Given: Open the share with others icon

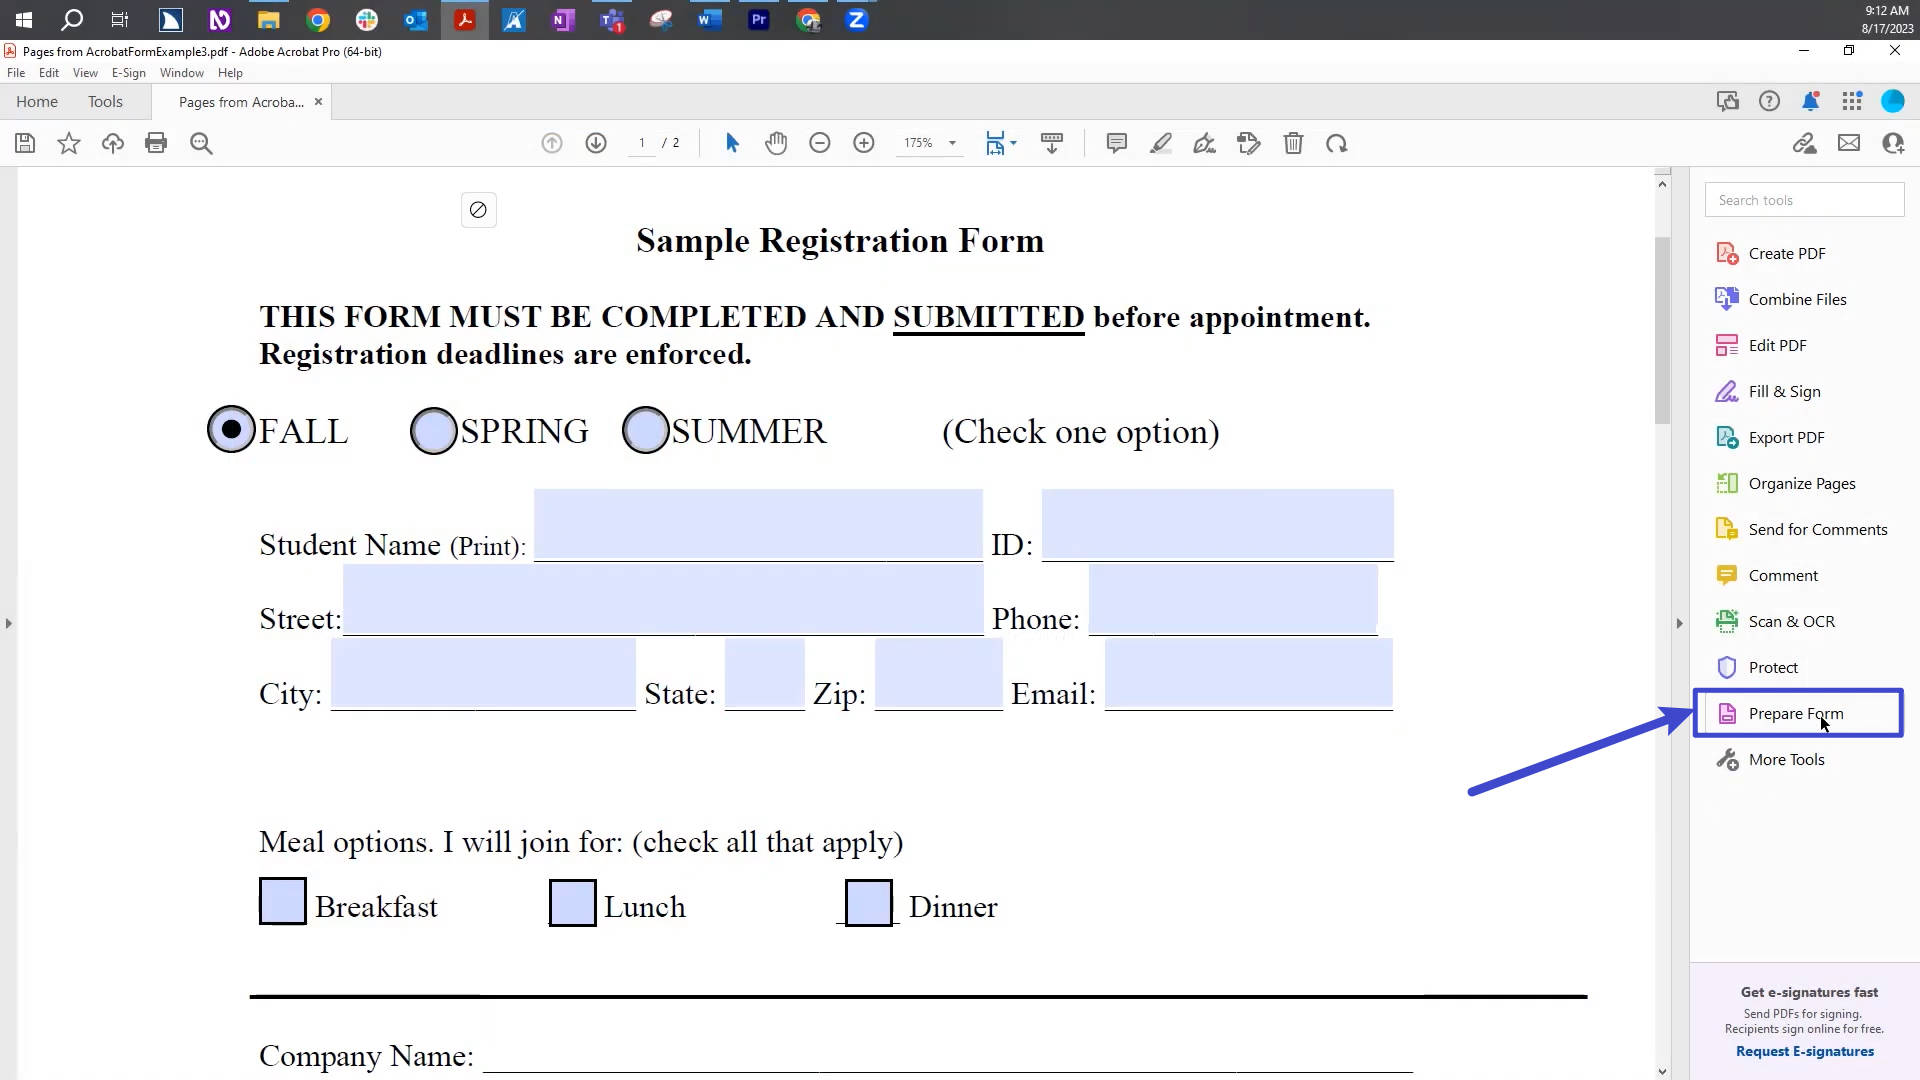Looking at the screenshot, I should (x=1893, y=143).
